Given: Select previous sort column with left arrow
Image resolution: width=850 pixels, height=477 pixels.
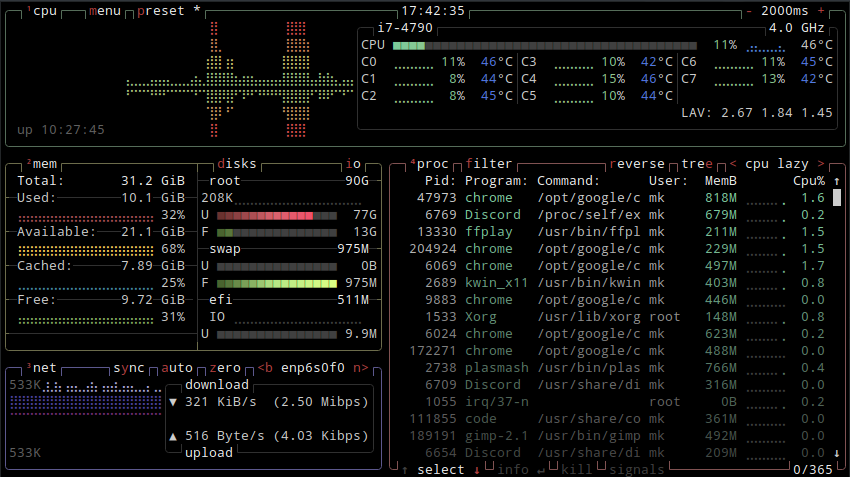Looking at the screenshot, I should (733, 164).
